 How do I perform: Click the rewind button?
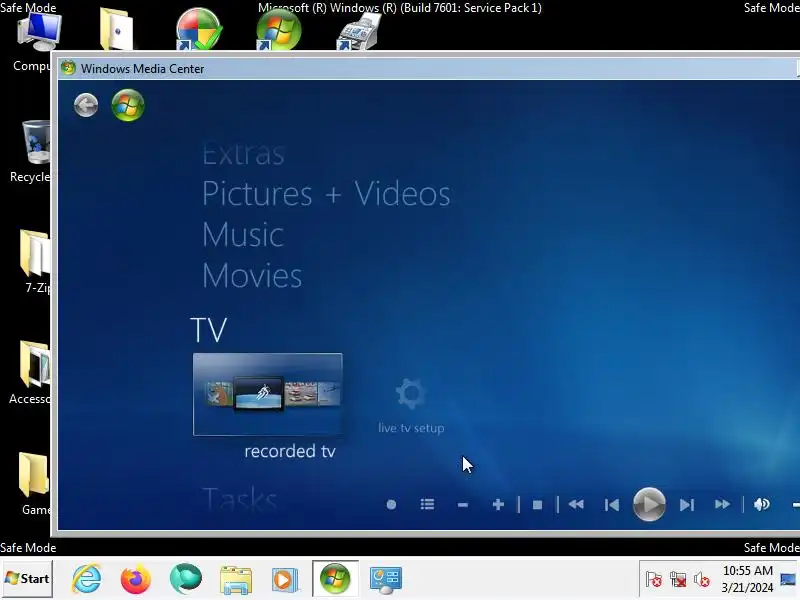(x=576, y=505)
